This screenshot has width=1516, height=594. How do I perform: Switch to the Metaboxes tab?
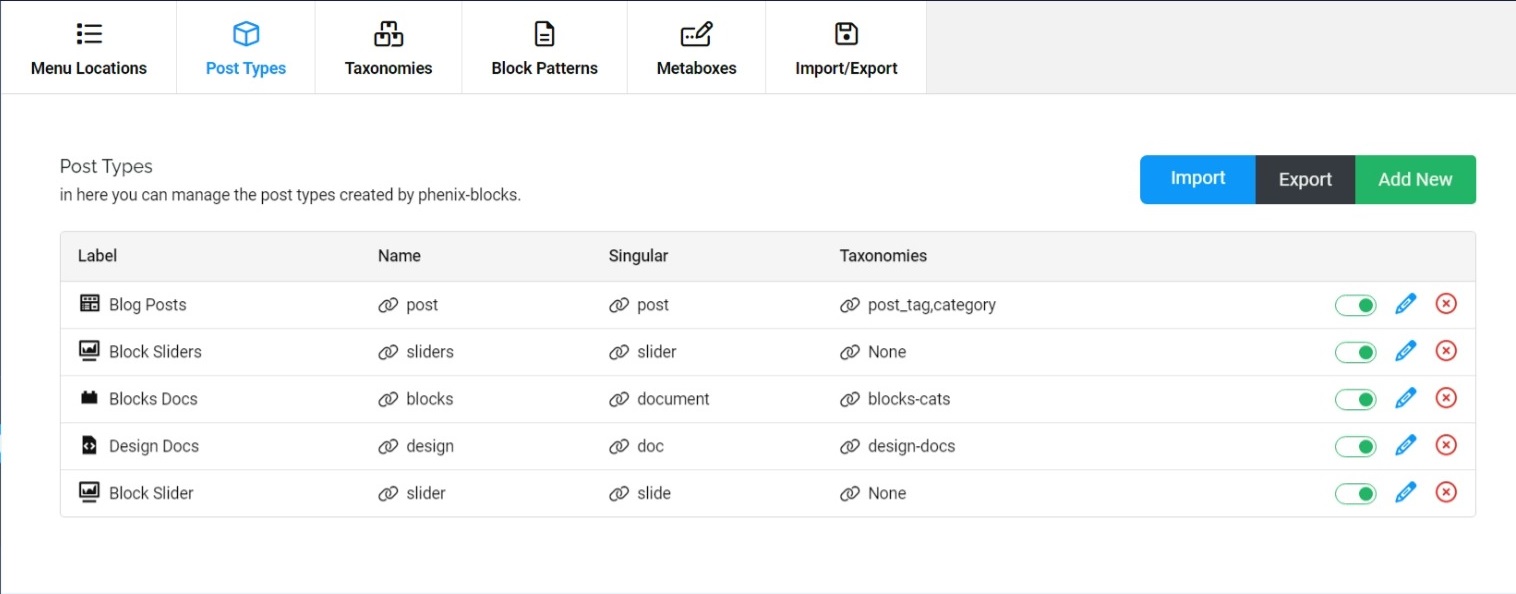697,48
